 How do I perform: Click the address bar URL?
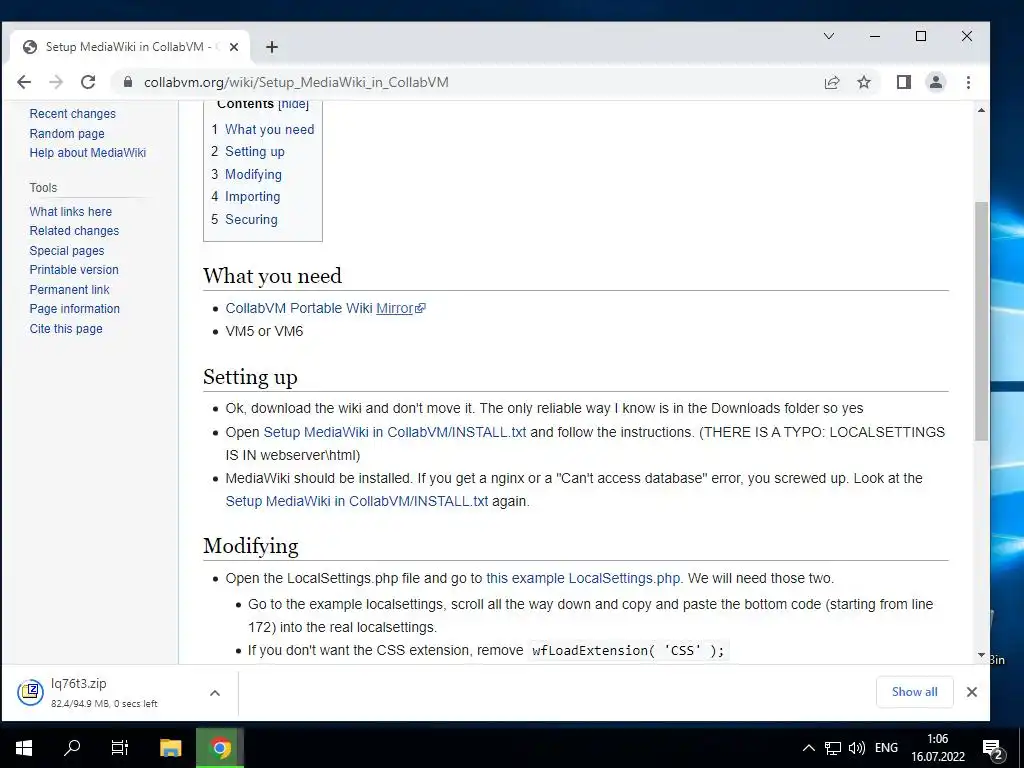(296, 82)
